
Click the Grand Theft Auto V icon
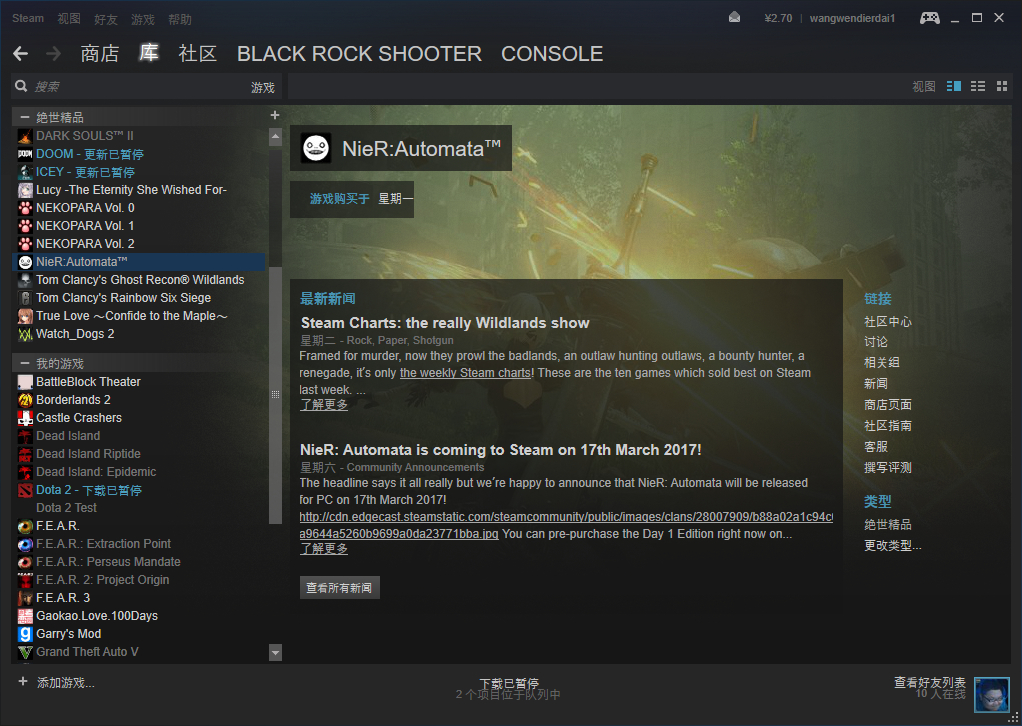pyautogui.click(x=25, y=652)
